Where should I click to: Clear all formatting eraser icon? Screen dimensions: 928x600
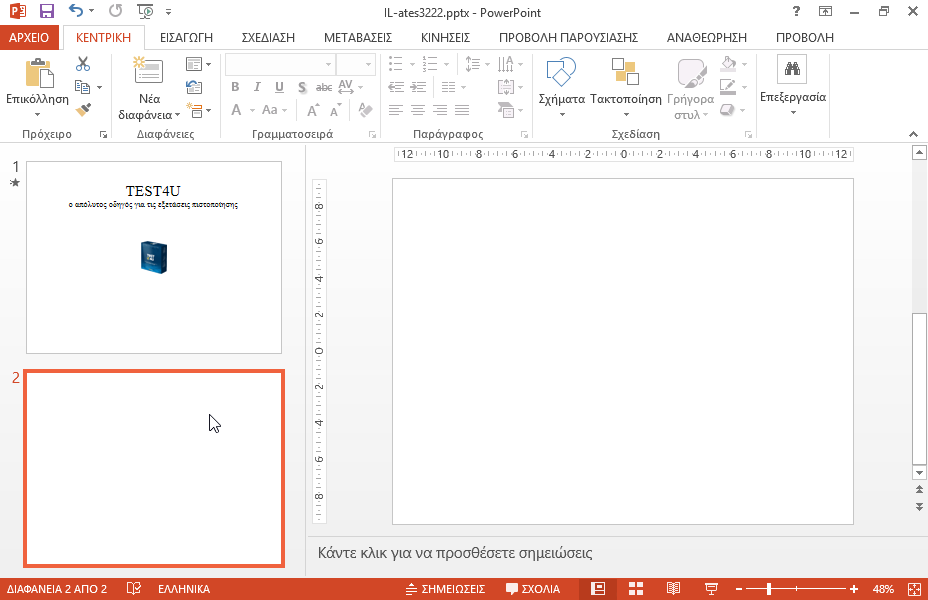[x=365, y=110]
